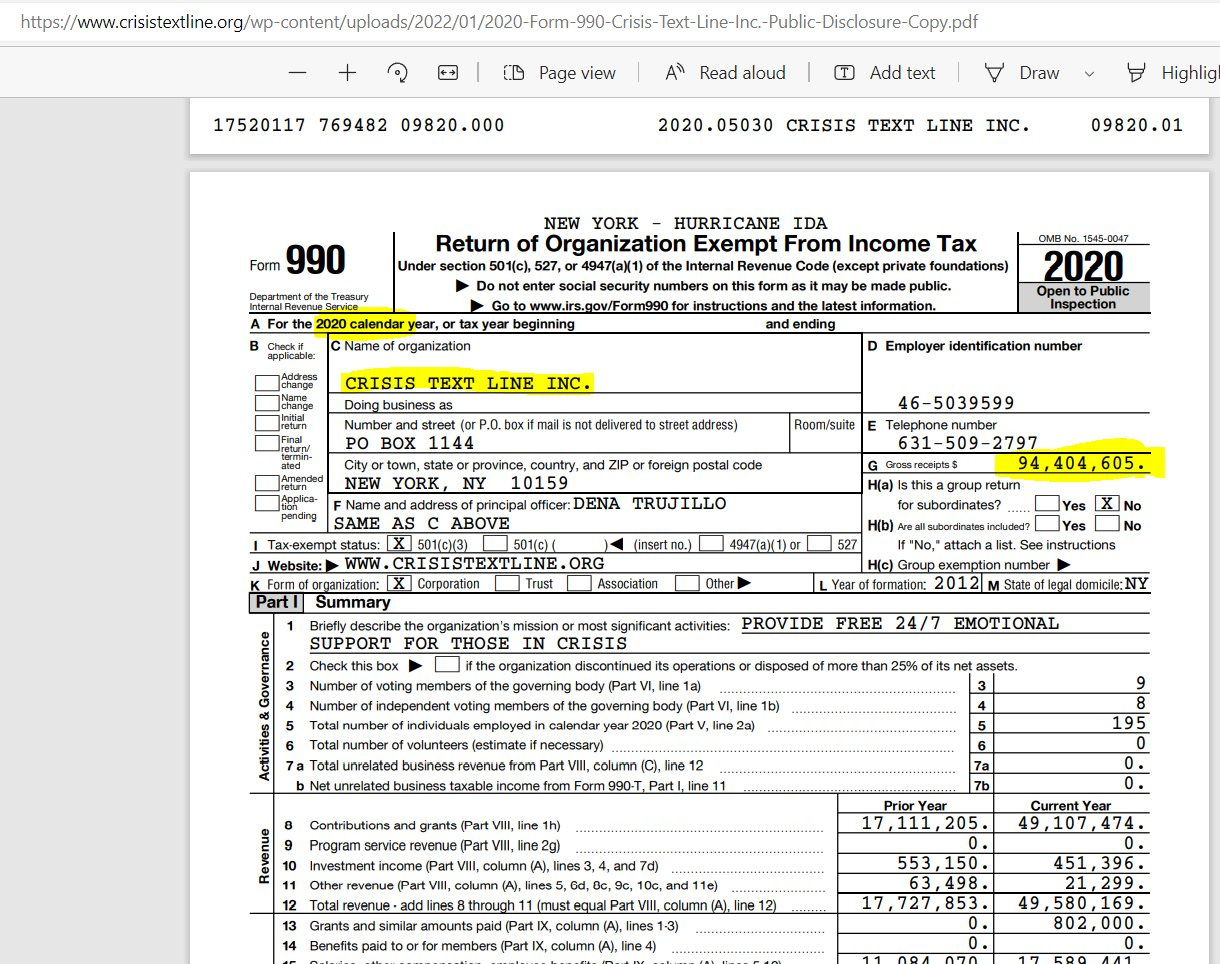Click PO BOX 1144 address

[409, 443]
